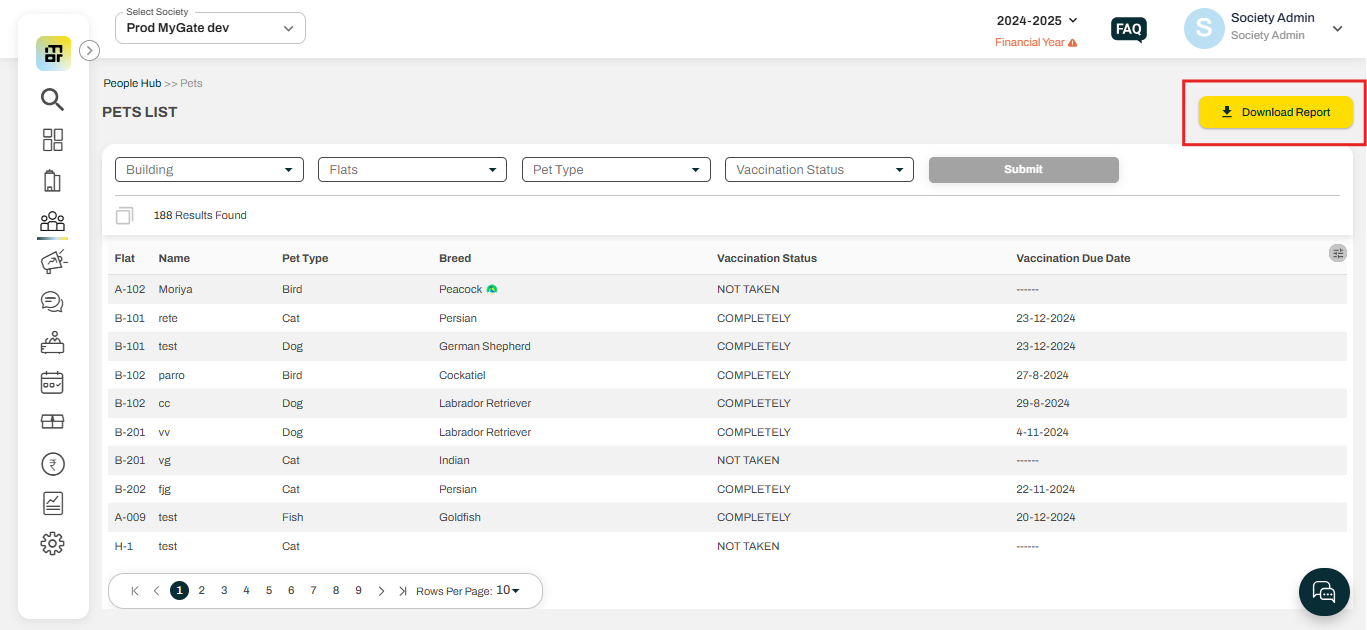Click the Breed column header
The height and width of the screenshot is (630, 1367).
[x=455, y=258]
